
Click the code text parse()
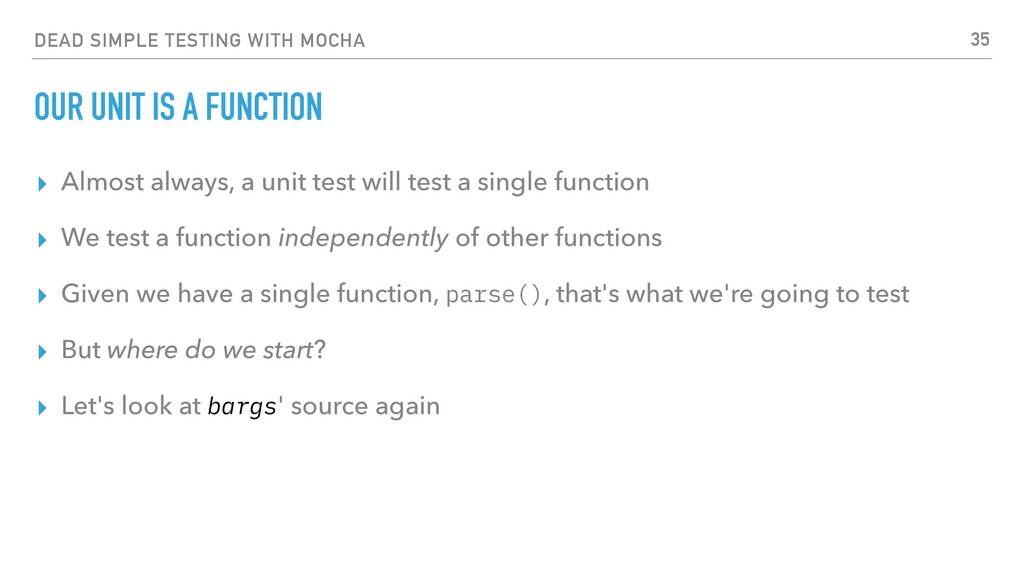click(494, 295)
